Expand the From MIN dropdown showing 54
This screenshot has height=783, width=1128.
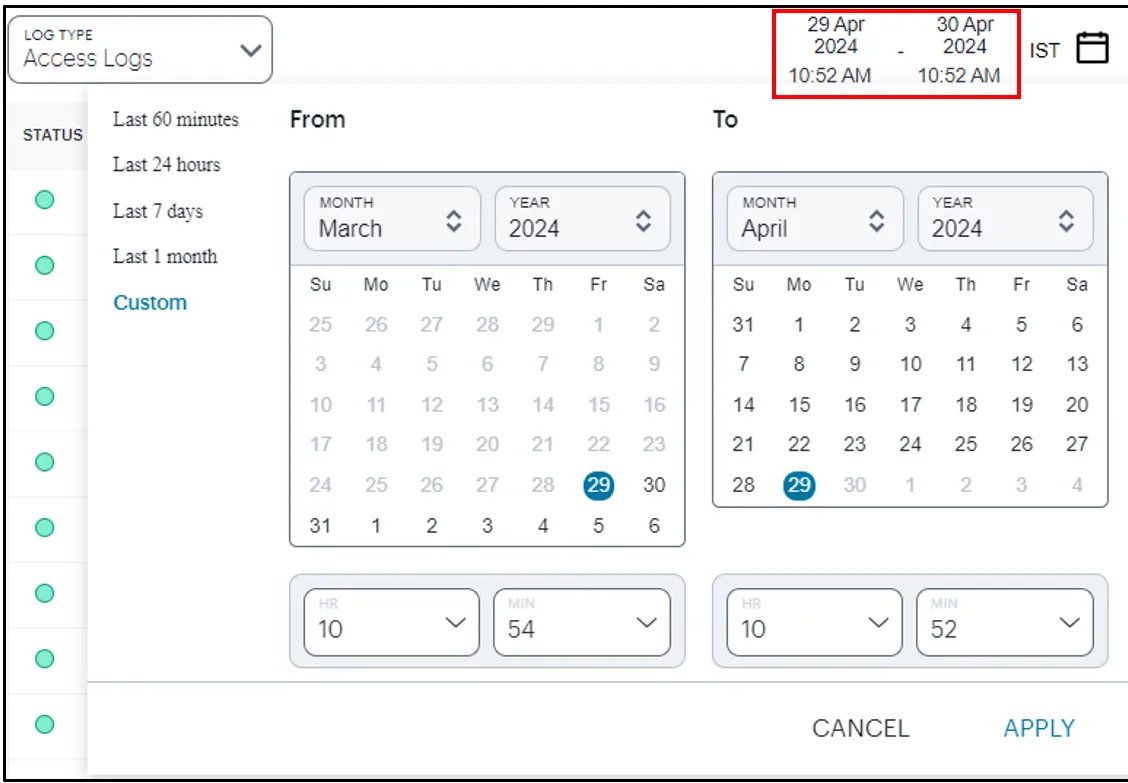coord(582,623)
